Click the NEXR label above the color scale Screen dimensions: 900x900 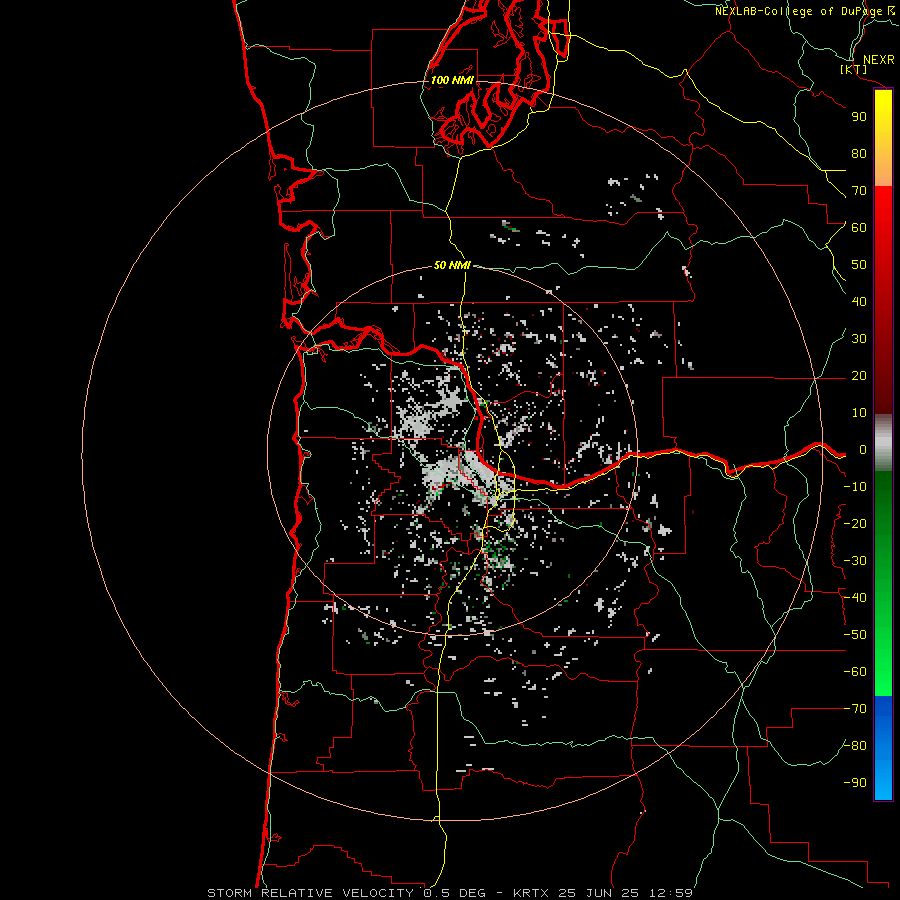coord(879,60)
